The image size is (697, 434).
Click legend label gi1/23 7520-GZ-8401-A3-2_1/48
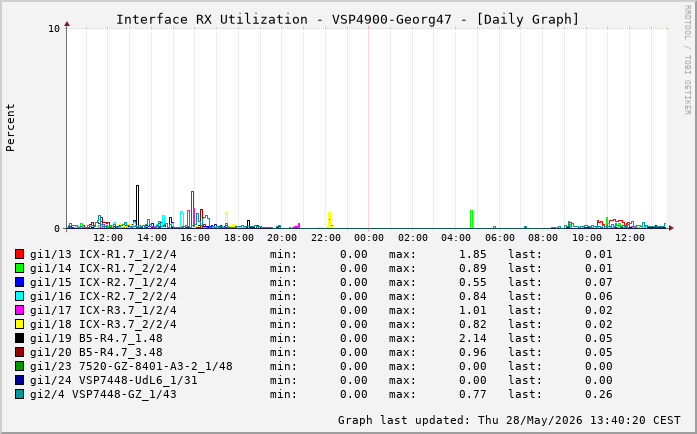tap(131, 366)
